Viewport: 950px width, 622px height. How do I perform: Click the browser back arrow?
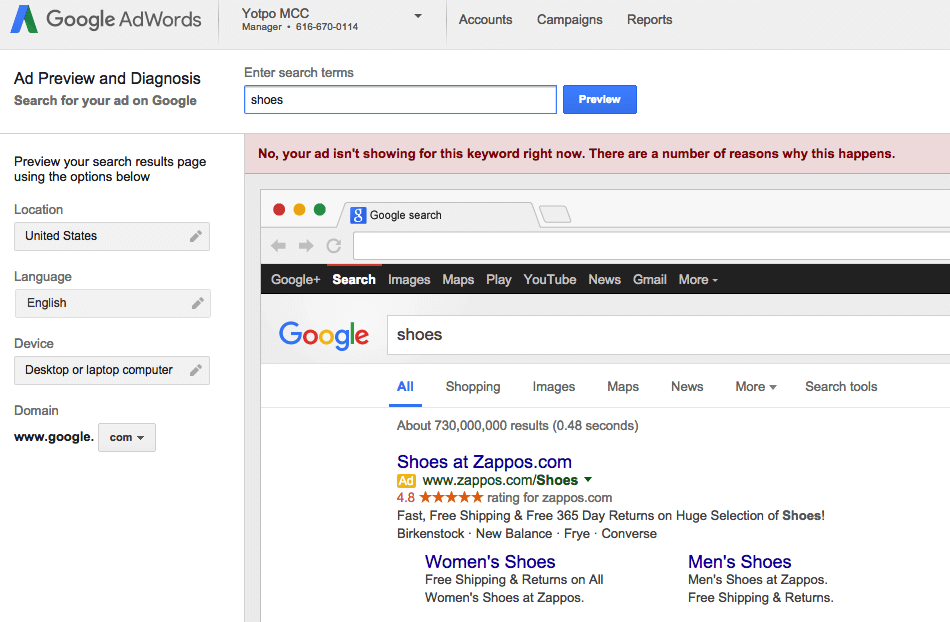[278, 245]
